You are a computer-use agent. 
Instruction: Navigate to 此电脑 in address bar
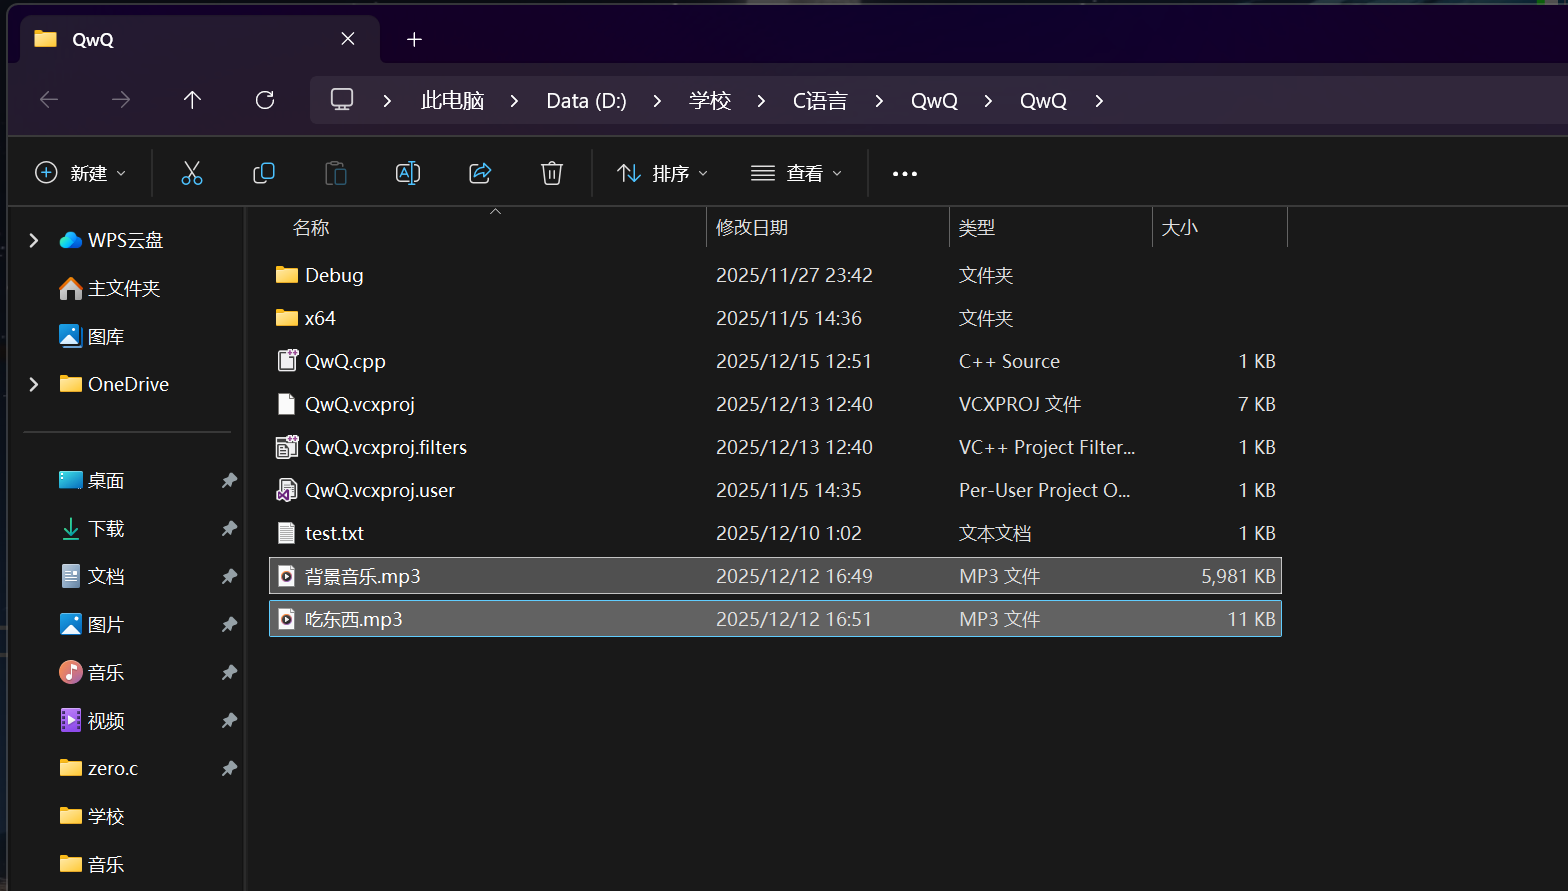click(453, 101)
